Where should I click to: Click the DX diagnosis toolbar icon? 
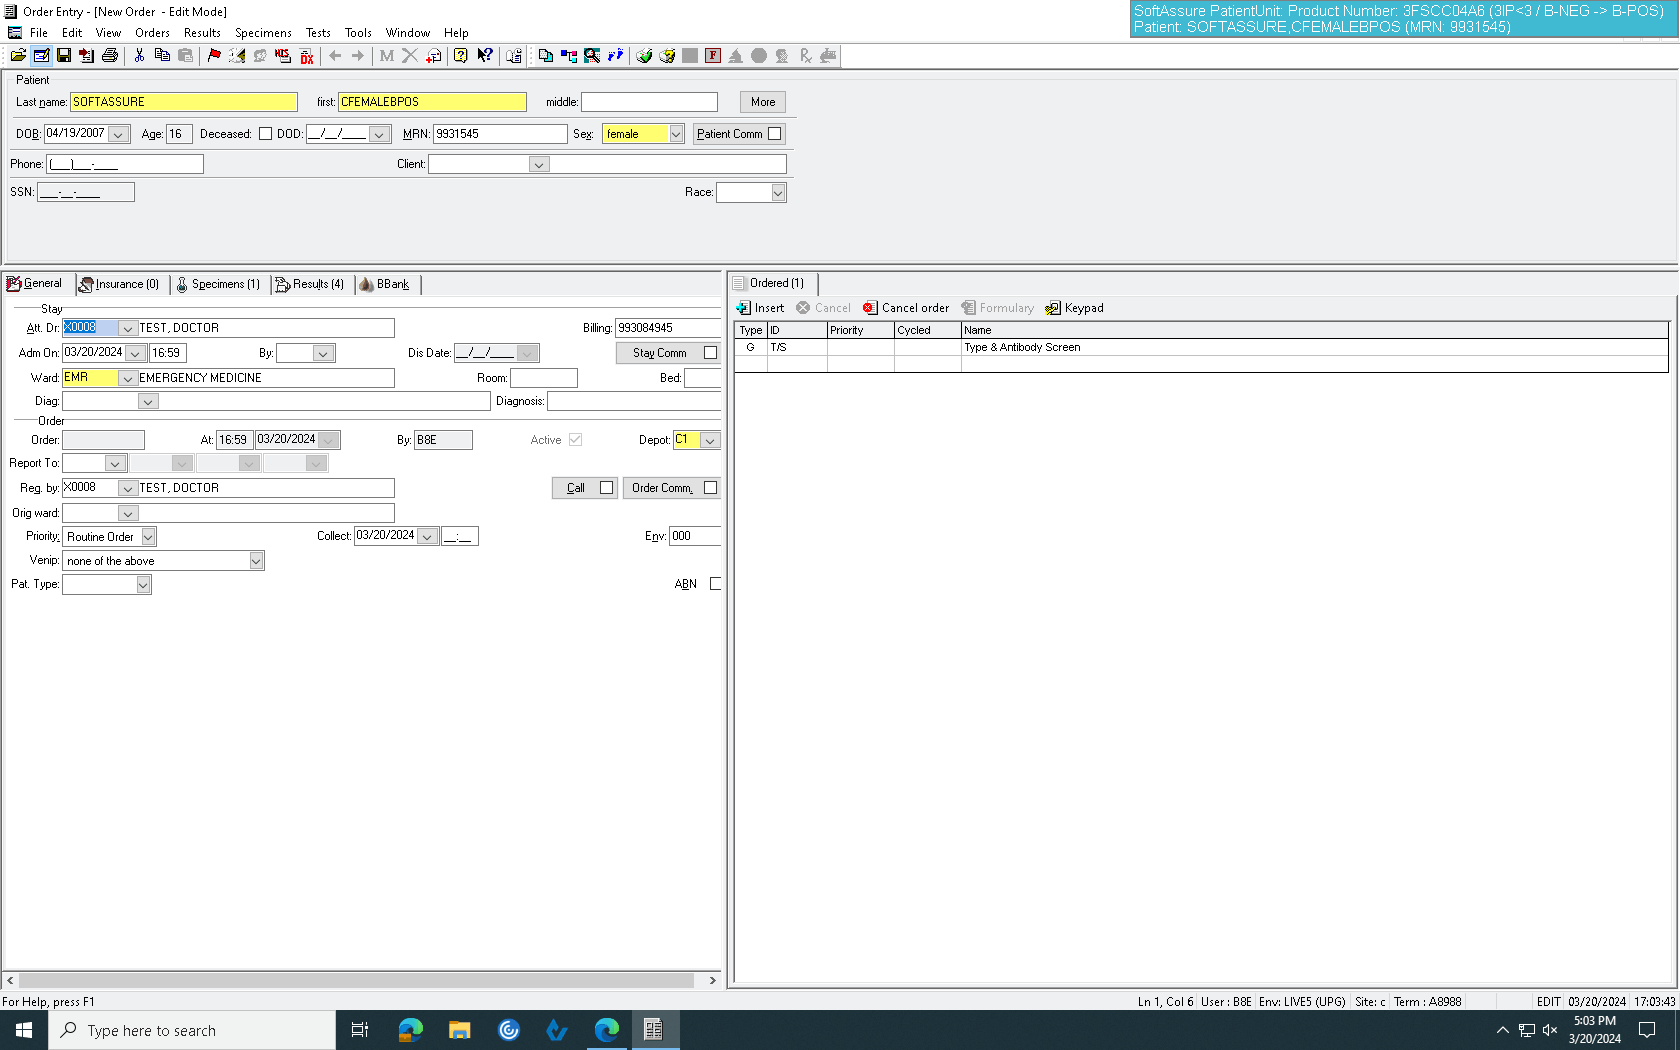pos(307,56)
